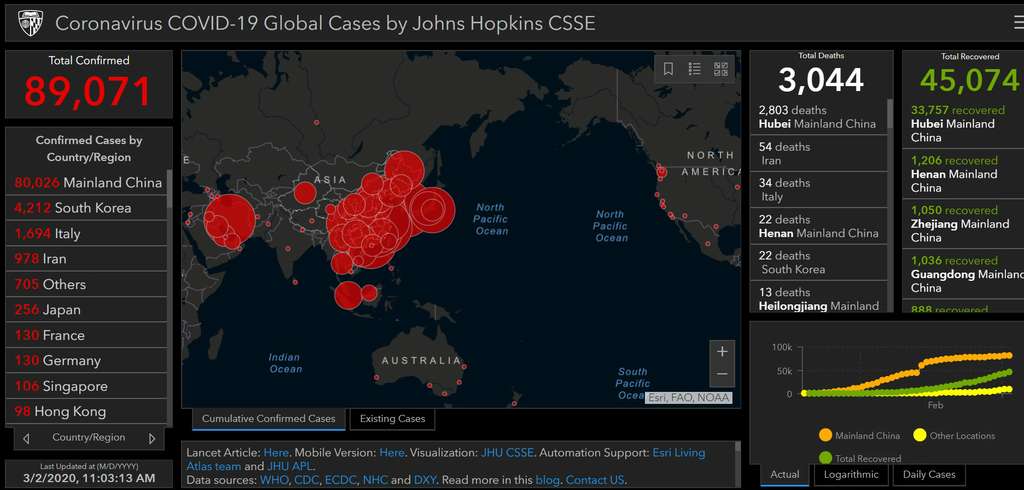Show the map legend list icon

coord(694,69)
